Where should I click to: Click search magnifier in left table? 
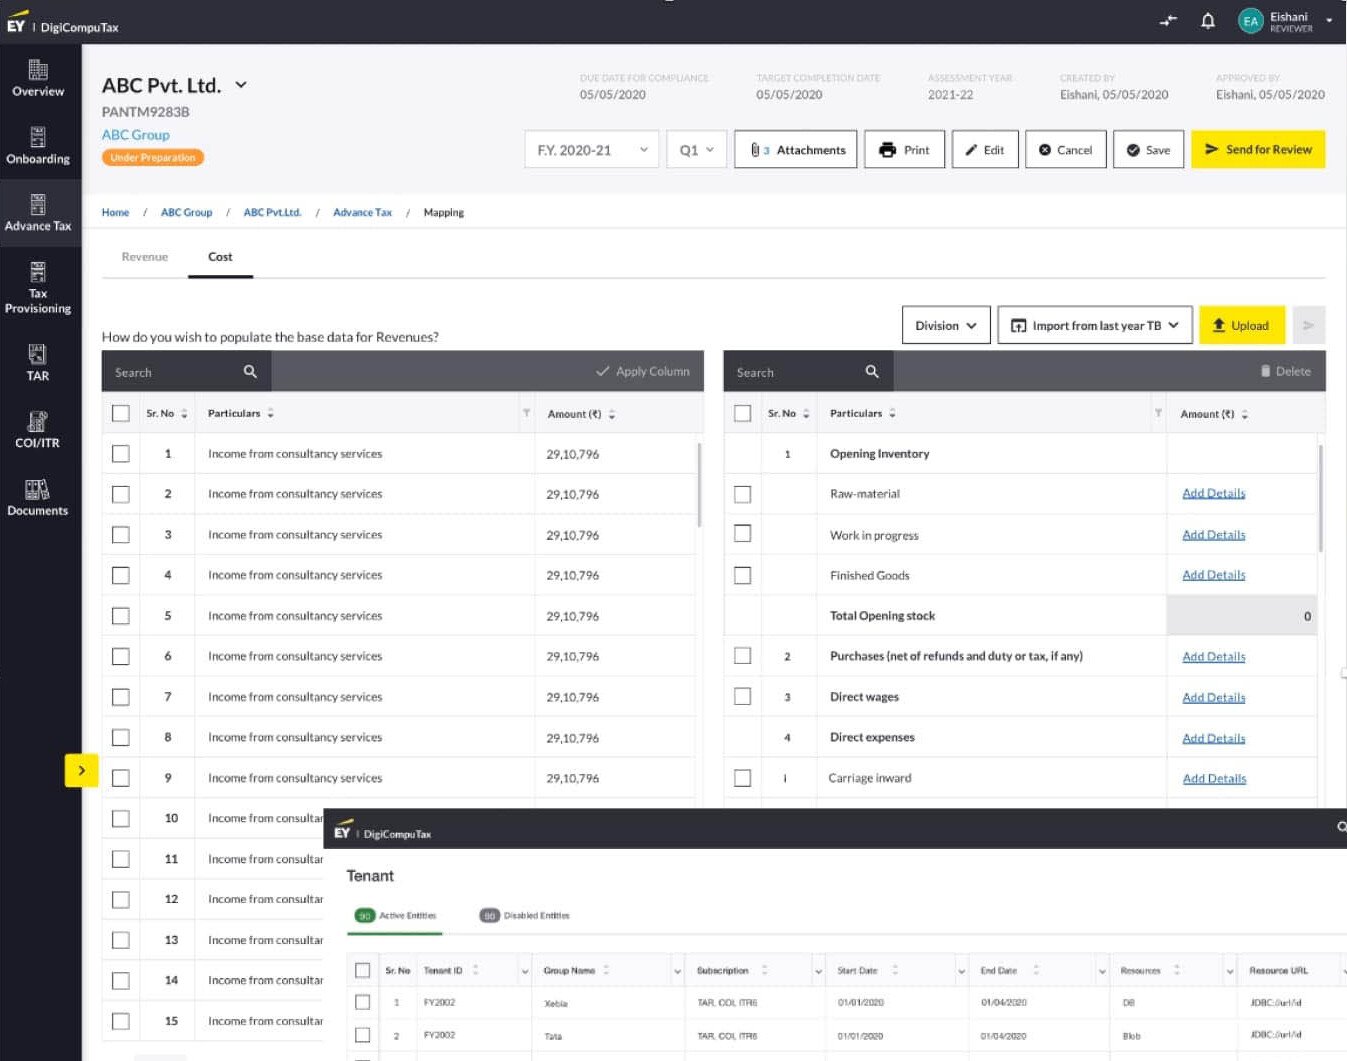pyautogui.click(x=250, y=372)
